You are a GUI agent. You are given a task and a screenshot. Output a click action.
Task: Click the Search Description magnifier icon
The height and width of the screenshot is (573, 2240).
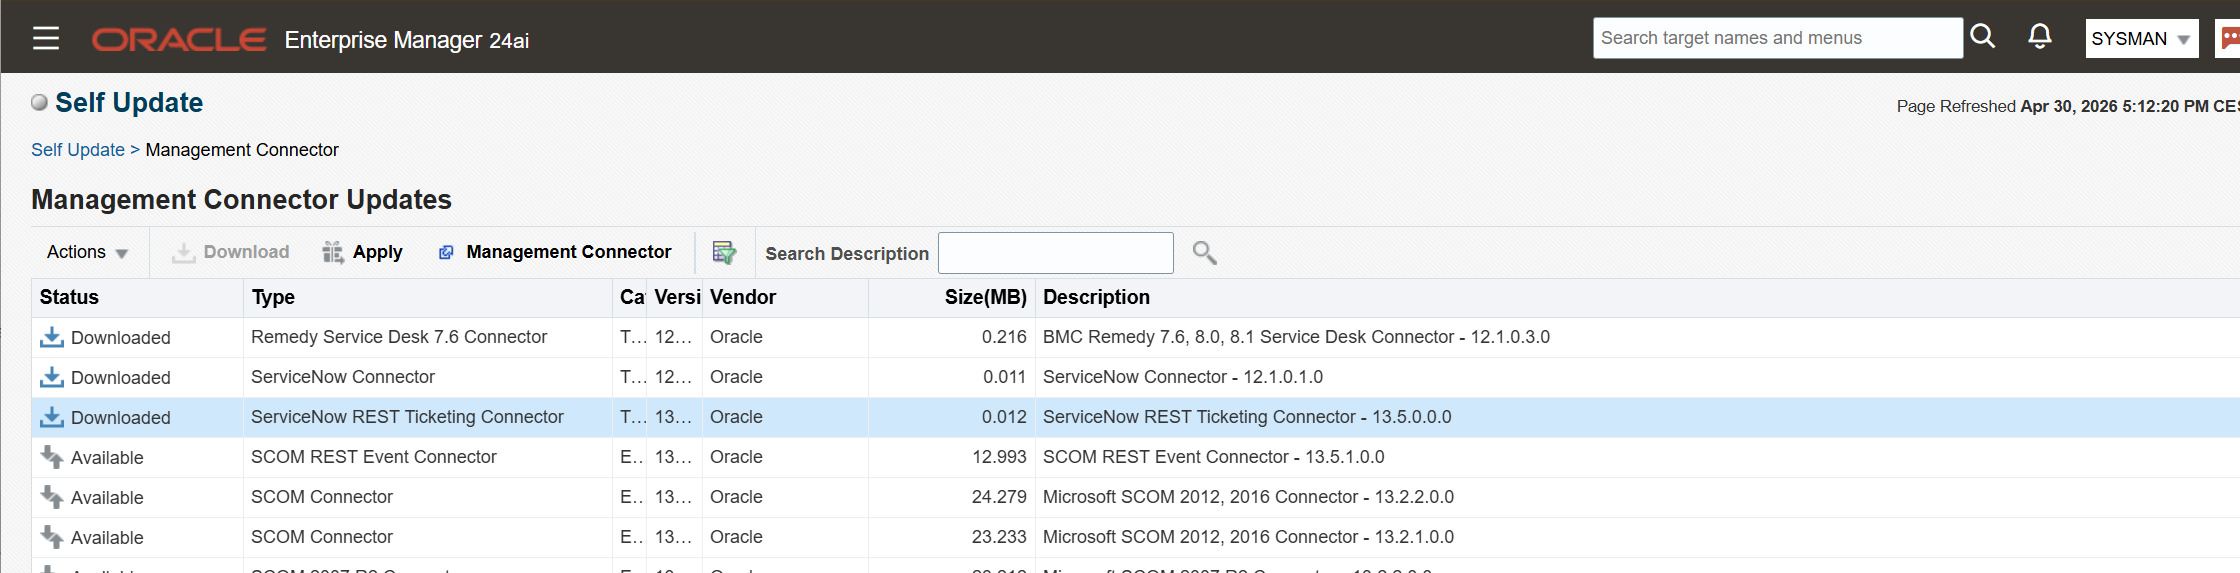(x=1204, y=253)
